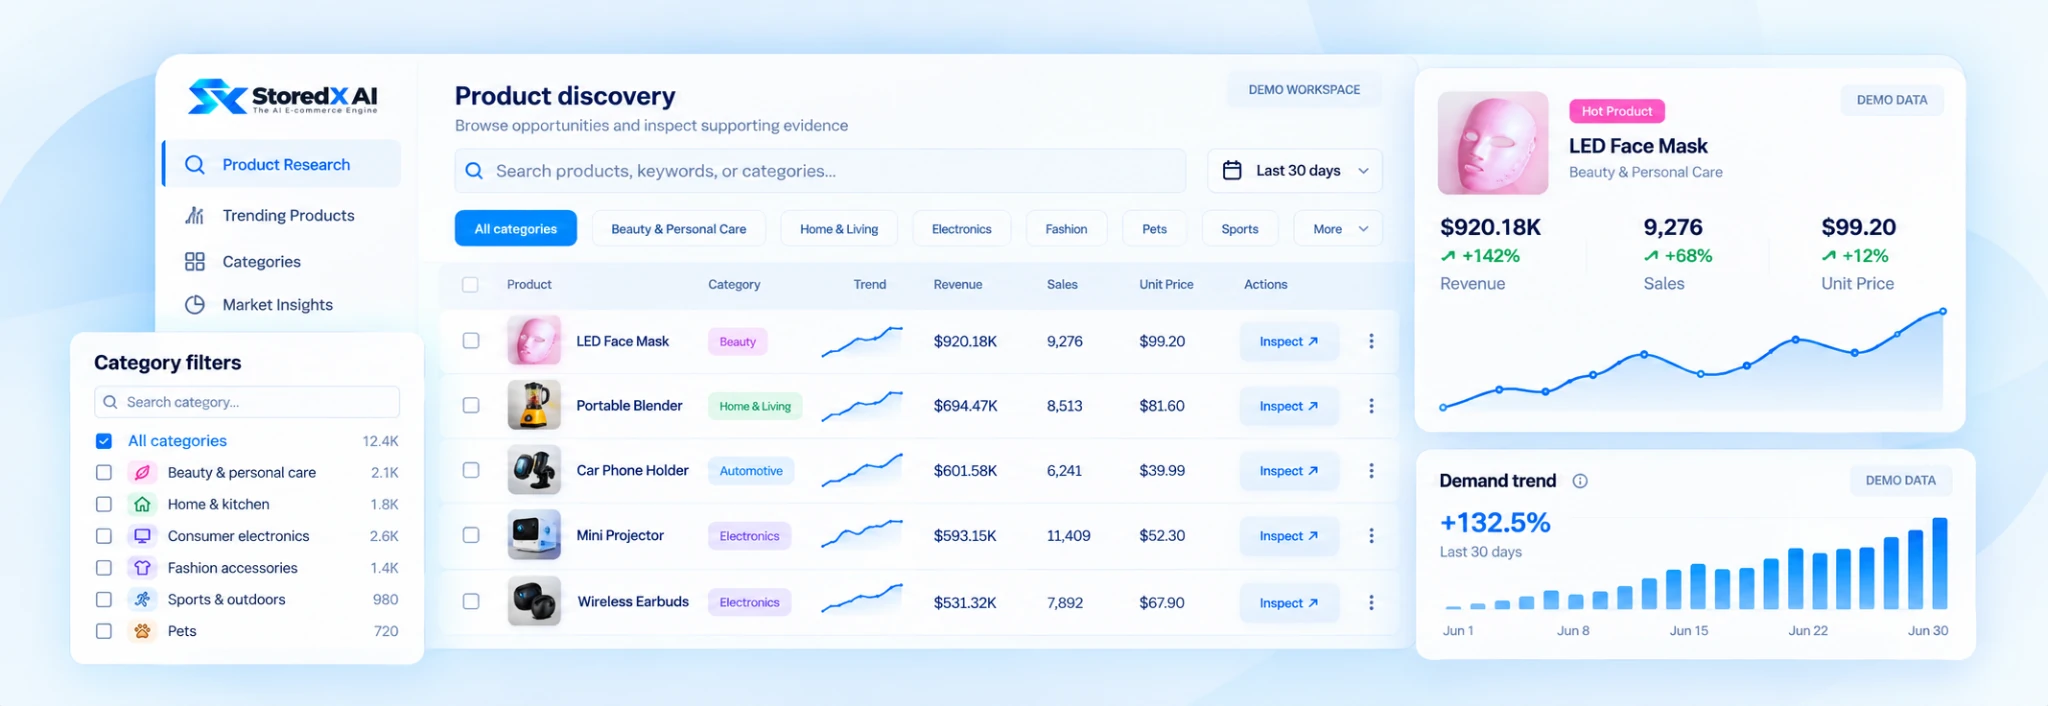This screenshot has width=2048, height=706.
Task: Open the three-dot menu for Portable Blender
Action: coord(1371,406)
